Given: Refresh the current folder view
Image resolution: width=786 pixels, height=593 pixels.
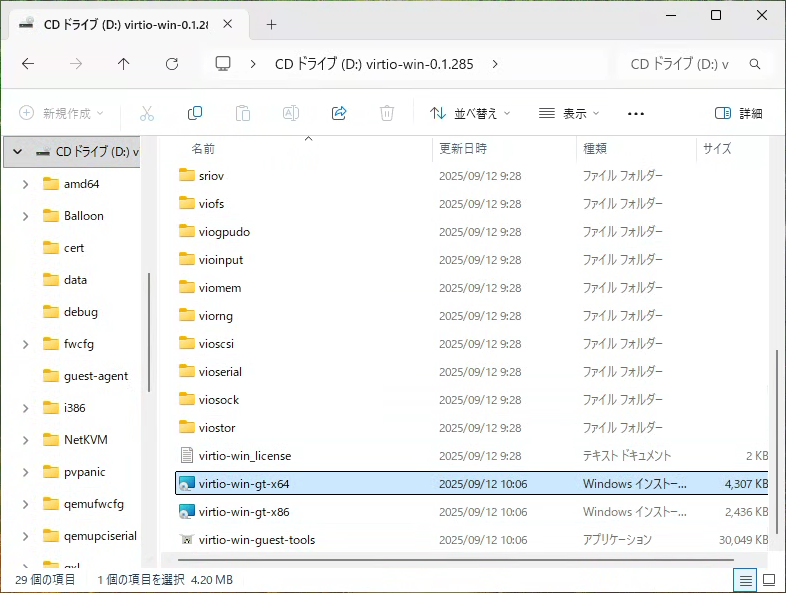Looking at the screenshot, I should [172, 64].
